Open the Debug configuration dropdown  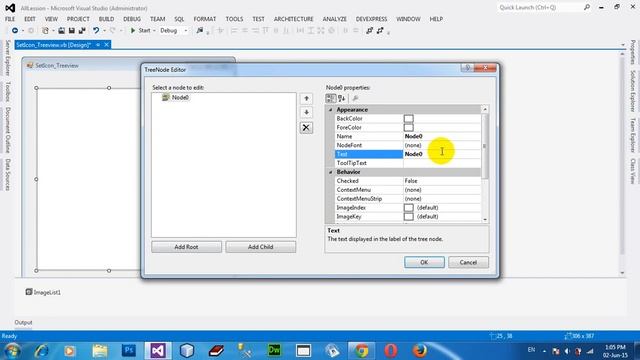[x=186, y=31]
